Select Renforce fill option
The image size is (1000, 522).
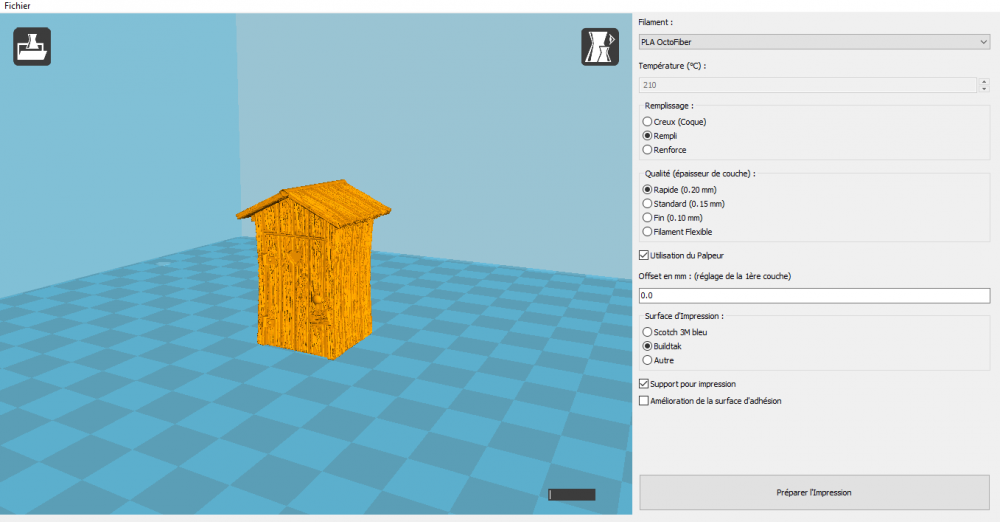pyautogui.click(x=665, y=150)
